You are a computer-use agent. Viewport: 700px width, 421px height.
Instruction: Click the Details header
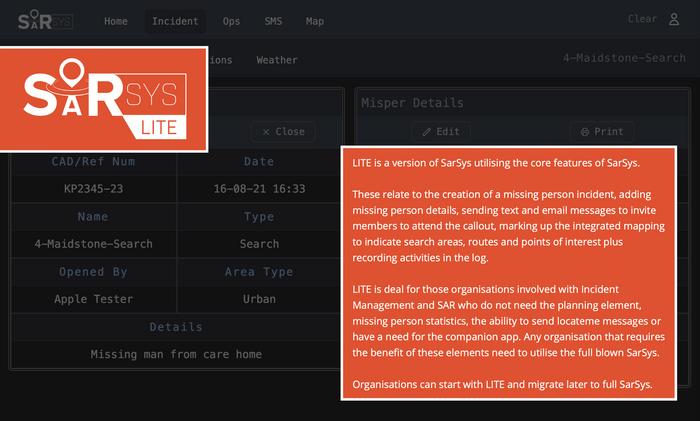tap(176, 327)
